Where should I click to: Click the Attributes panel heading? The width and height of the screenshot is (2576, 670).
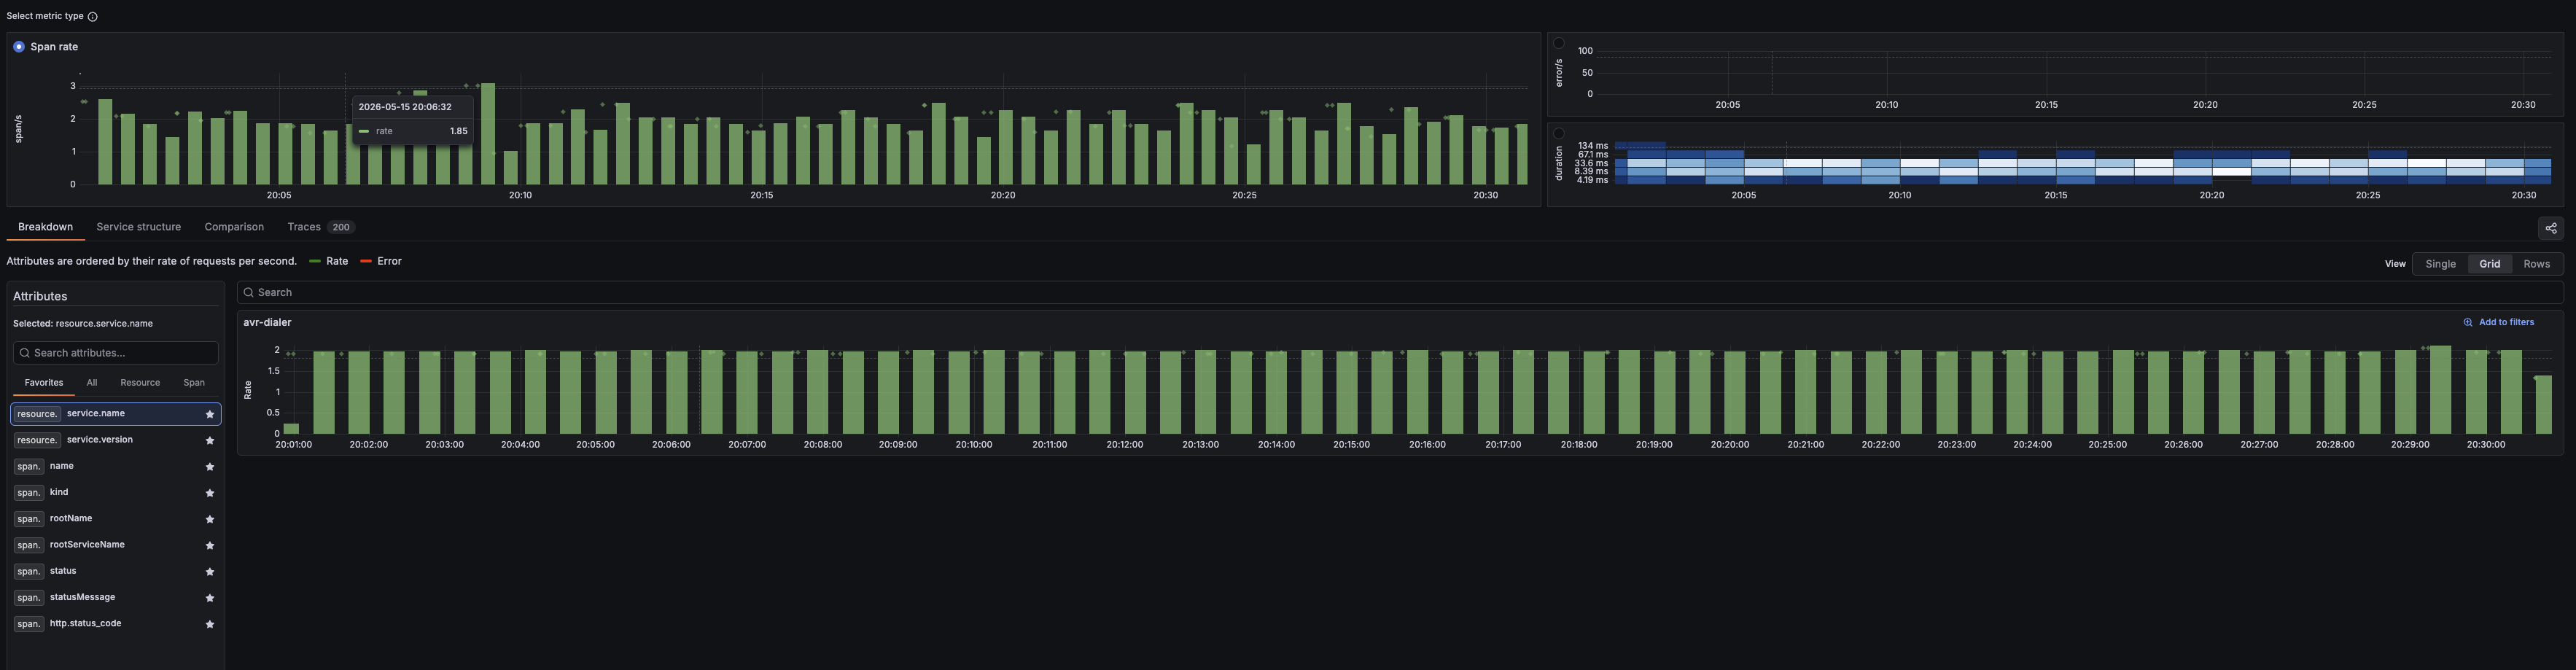pyautogui.click(x=40, y=297)
